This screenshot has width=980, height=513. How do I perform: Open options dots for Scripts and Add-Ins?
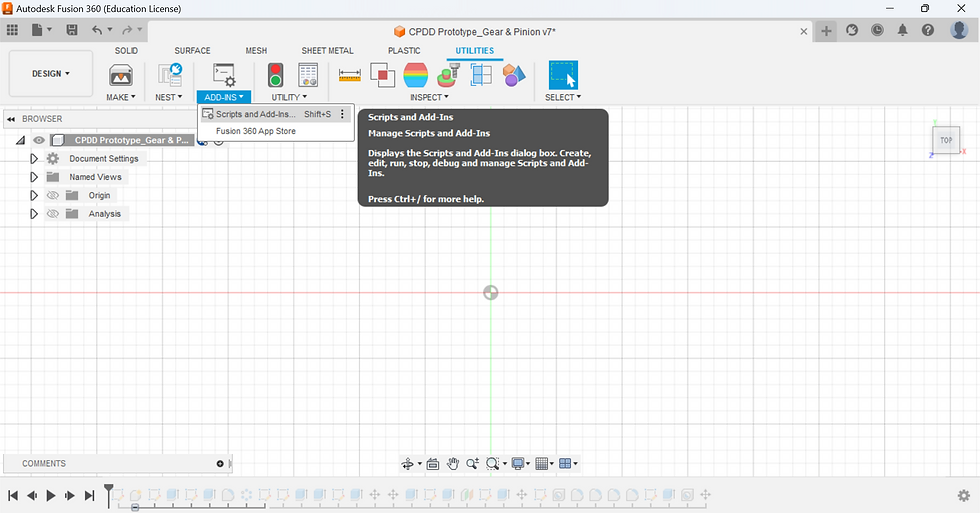342,114
